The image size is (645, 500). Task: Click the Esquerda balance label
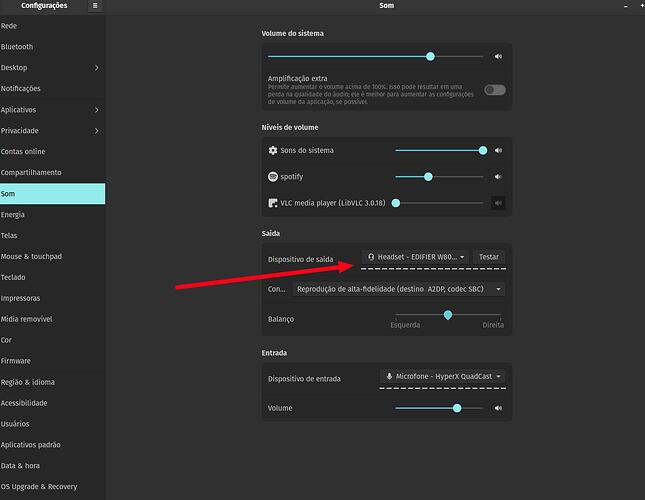click(405, 325)
